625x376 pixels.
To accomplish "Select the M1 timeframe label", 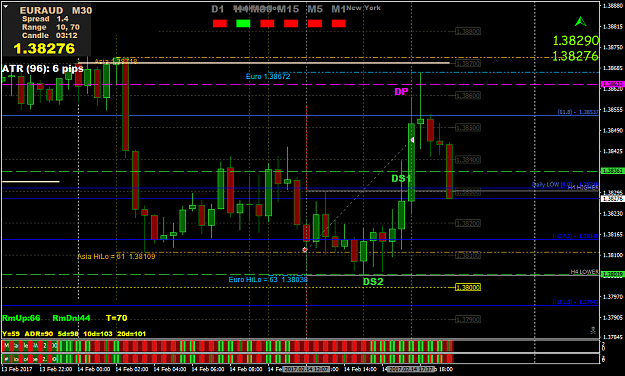I will (x=338, y=9).
